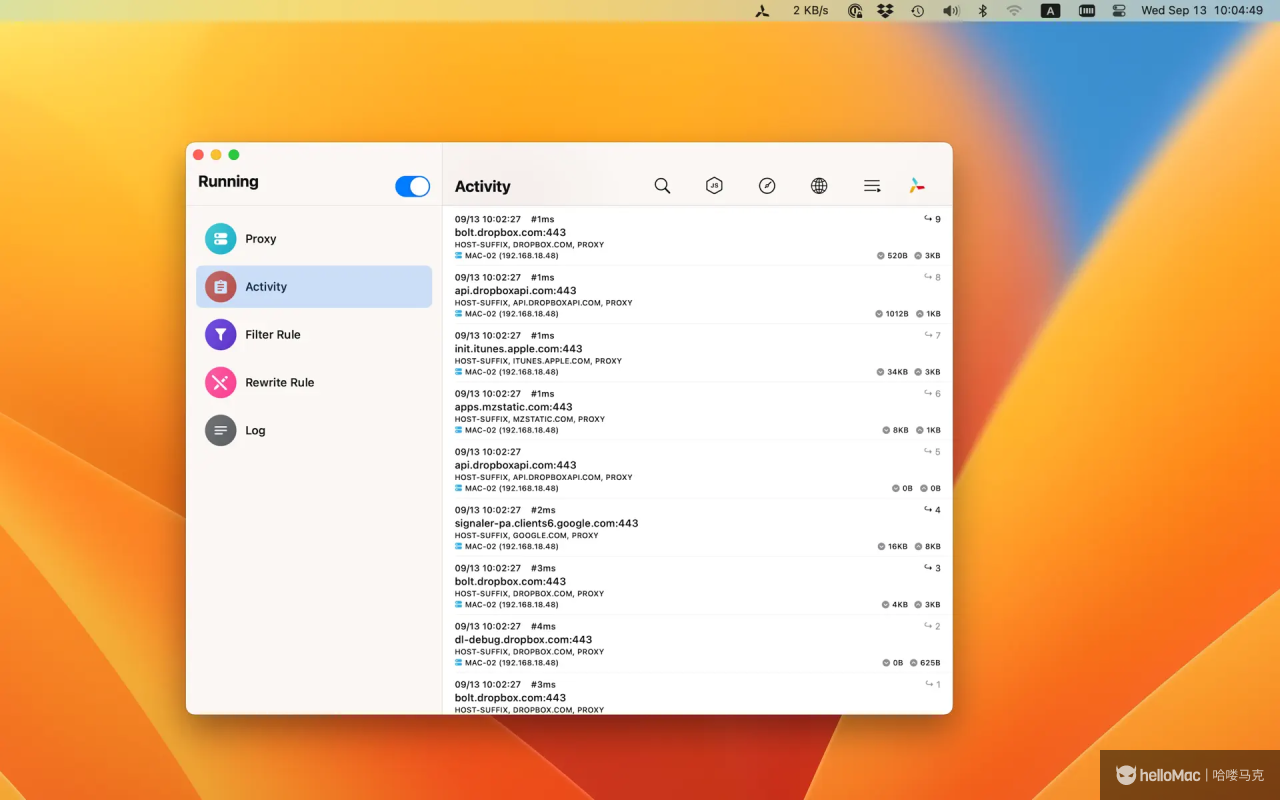Image resolution: width=1280 pixels, height=800 pixels.
Task: Open Filter Rule via its funnel icon
Action: coord(221,335)
